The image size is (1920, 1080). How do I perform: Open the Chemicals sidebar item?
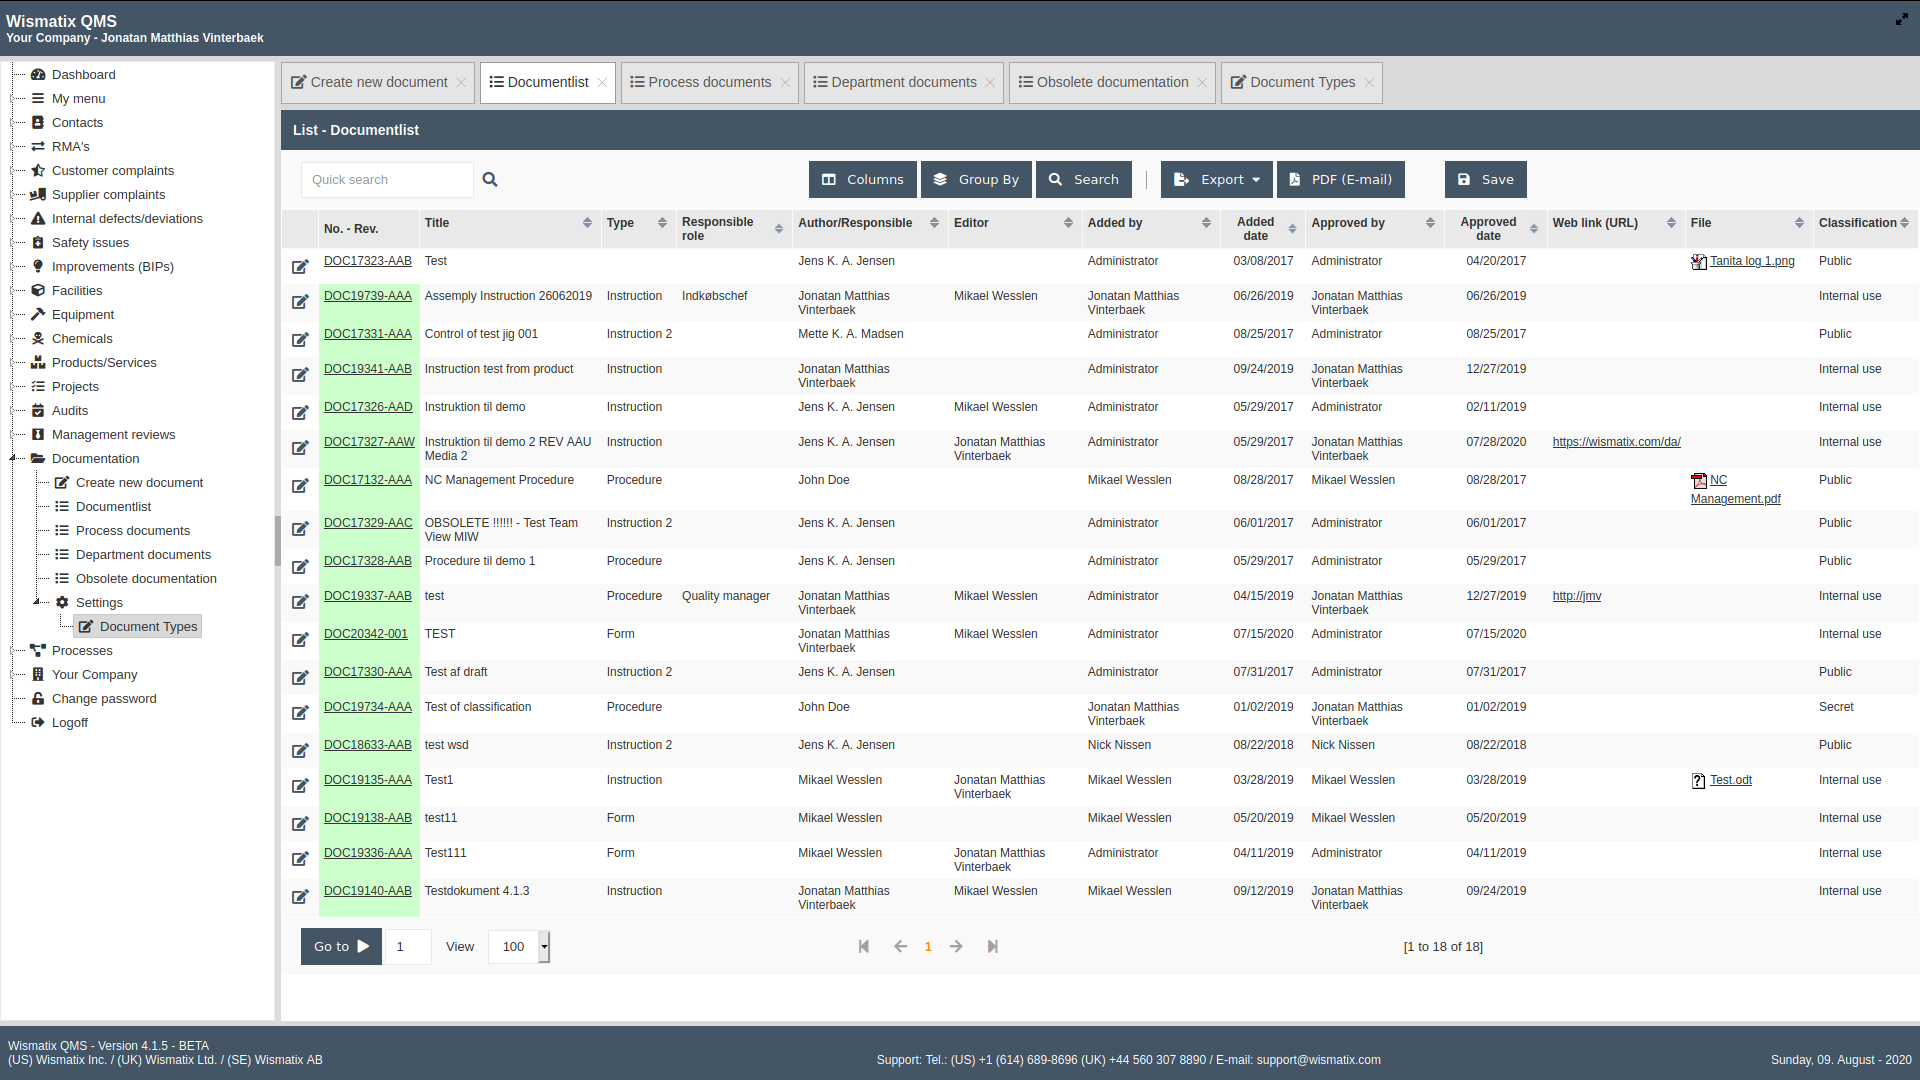click(82, 339)
